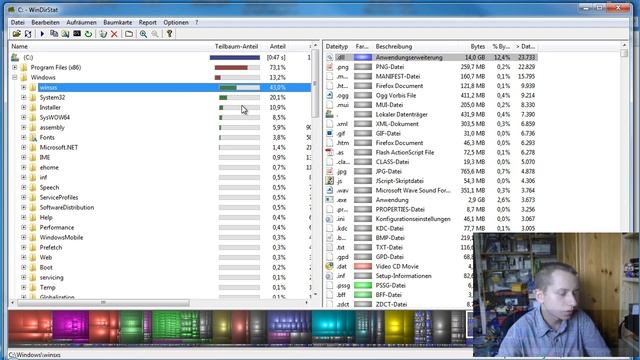The height and width of the screenshot is (360, 640).
Task: Click the black arrow expand toolbar icon
Action: point(42,34)
